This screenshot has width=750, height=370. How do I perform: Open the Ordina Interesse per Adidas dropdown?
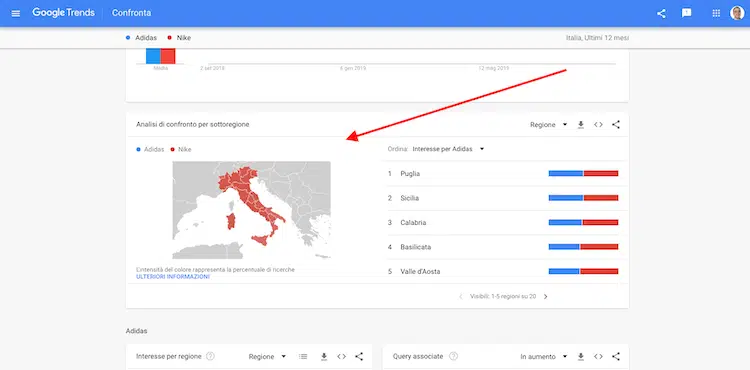[448, 149]
